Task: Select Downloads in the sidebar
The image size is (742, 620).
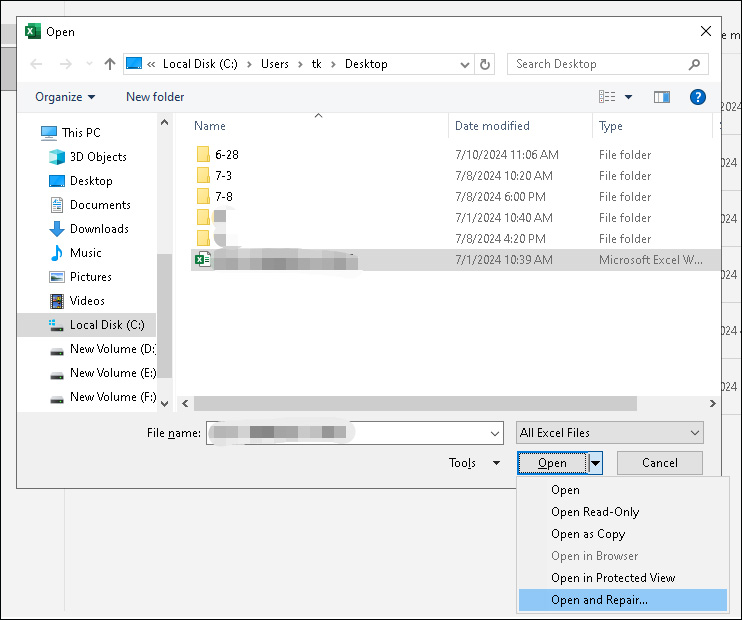Action: [89, 229]
